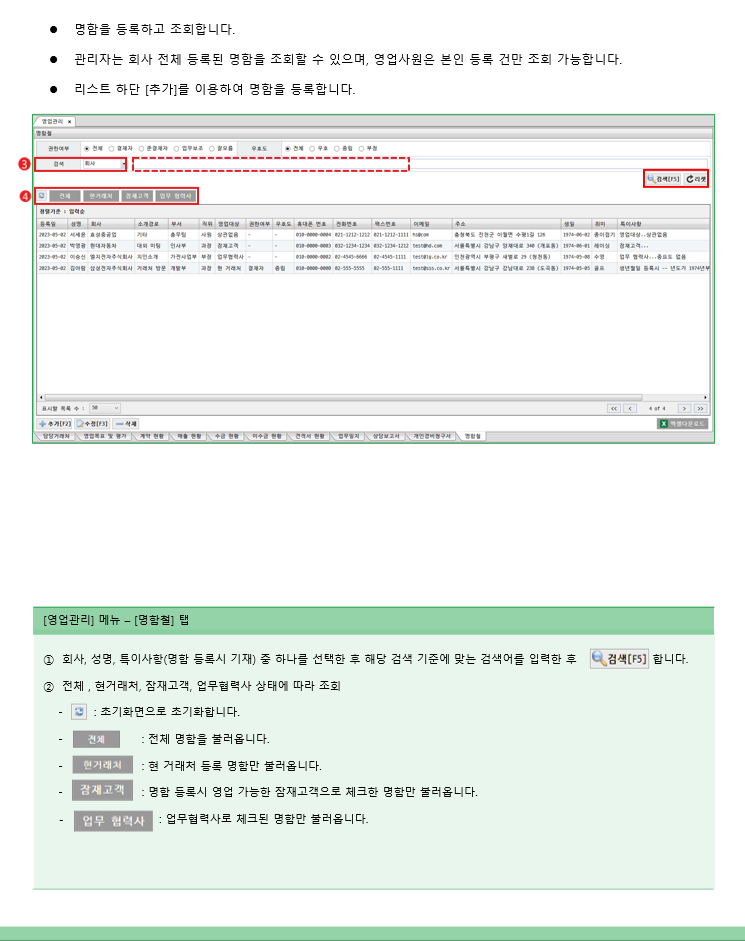Click the 현거래처 filter button above the list
Screen dimensions: 745x941
pyautogui.click(x=101, y=196)
